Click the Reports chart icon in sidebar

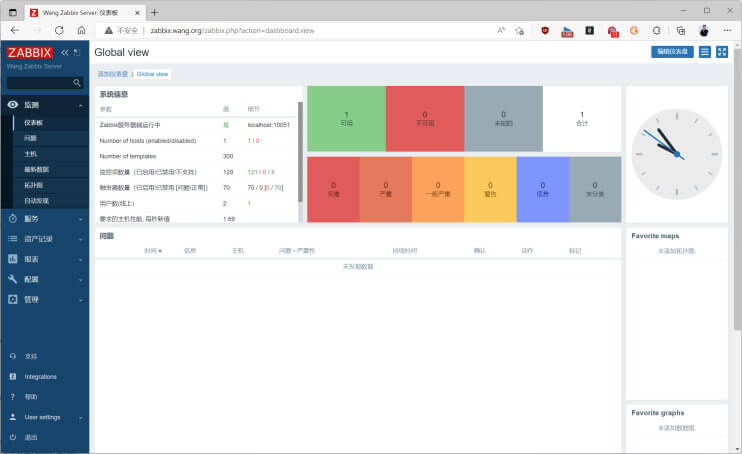[x=13, y=259]
